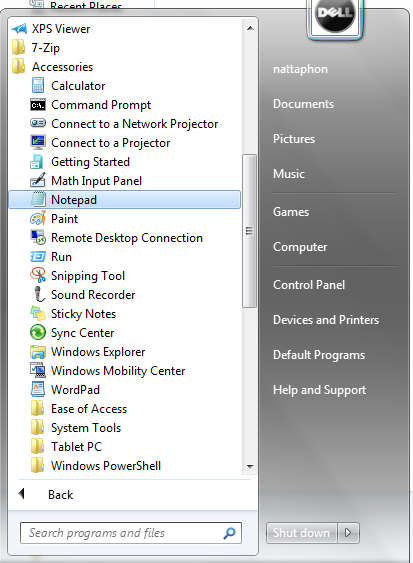Open Control Panel from the right pane

click(308, 285)
